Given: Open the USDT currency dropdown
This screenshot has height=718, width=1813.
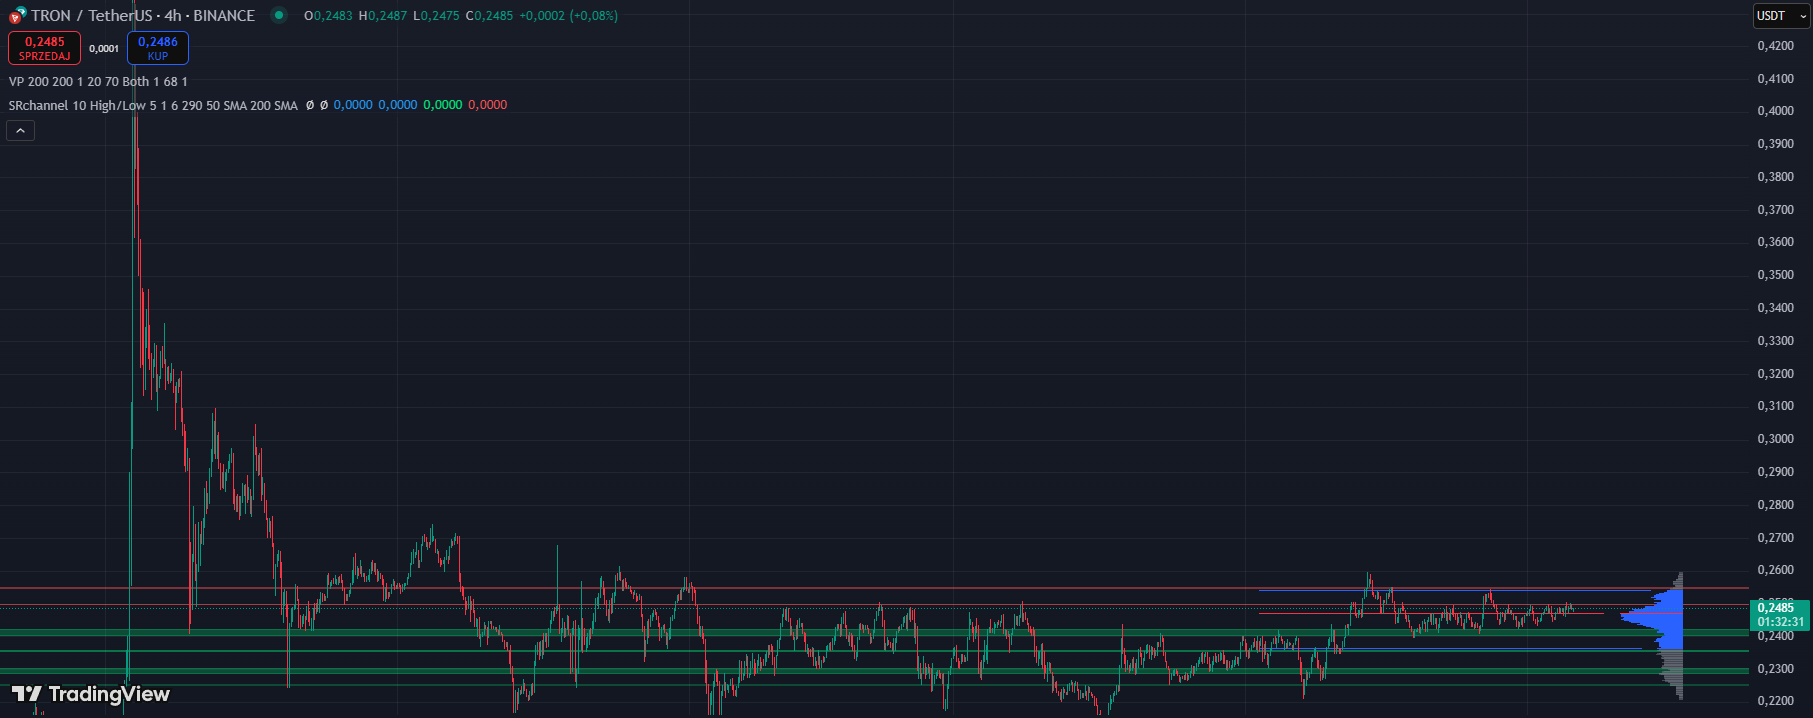Looking at the screenshot, I should [1782, 16].
